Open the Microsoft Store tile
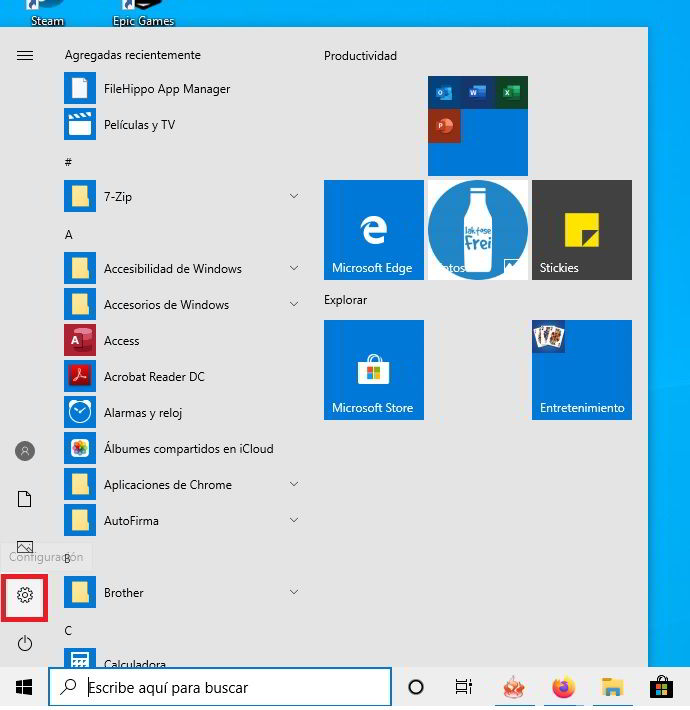 pos(374,370)
